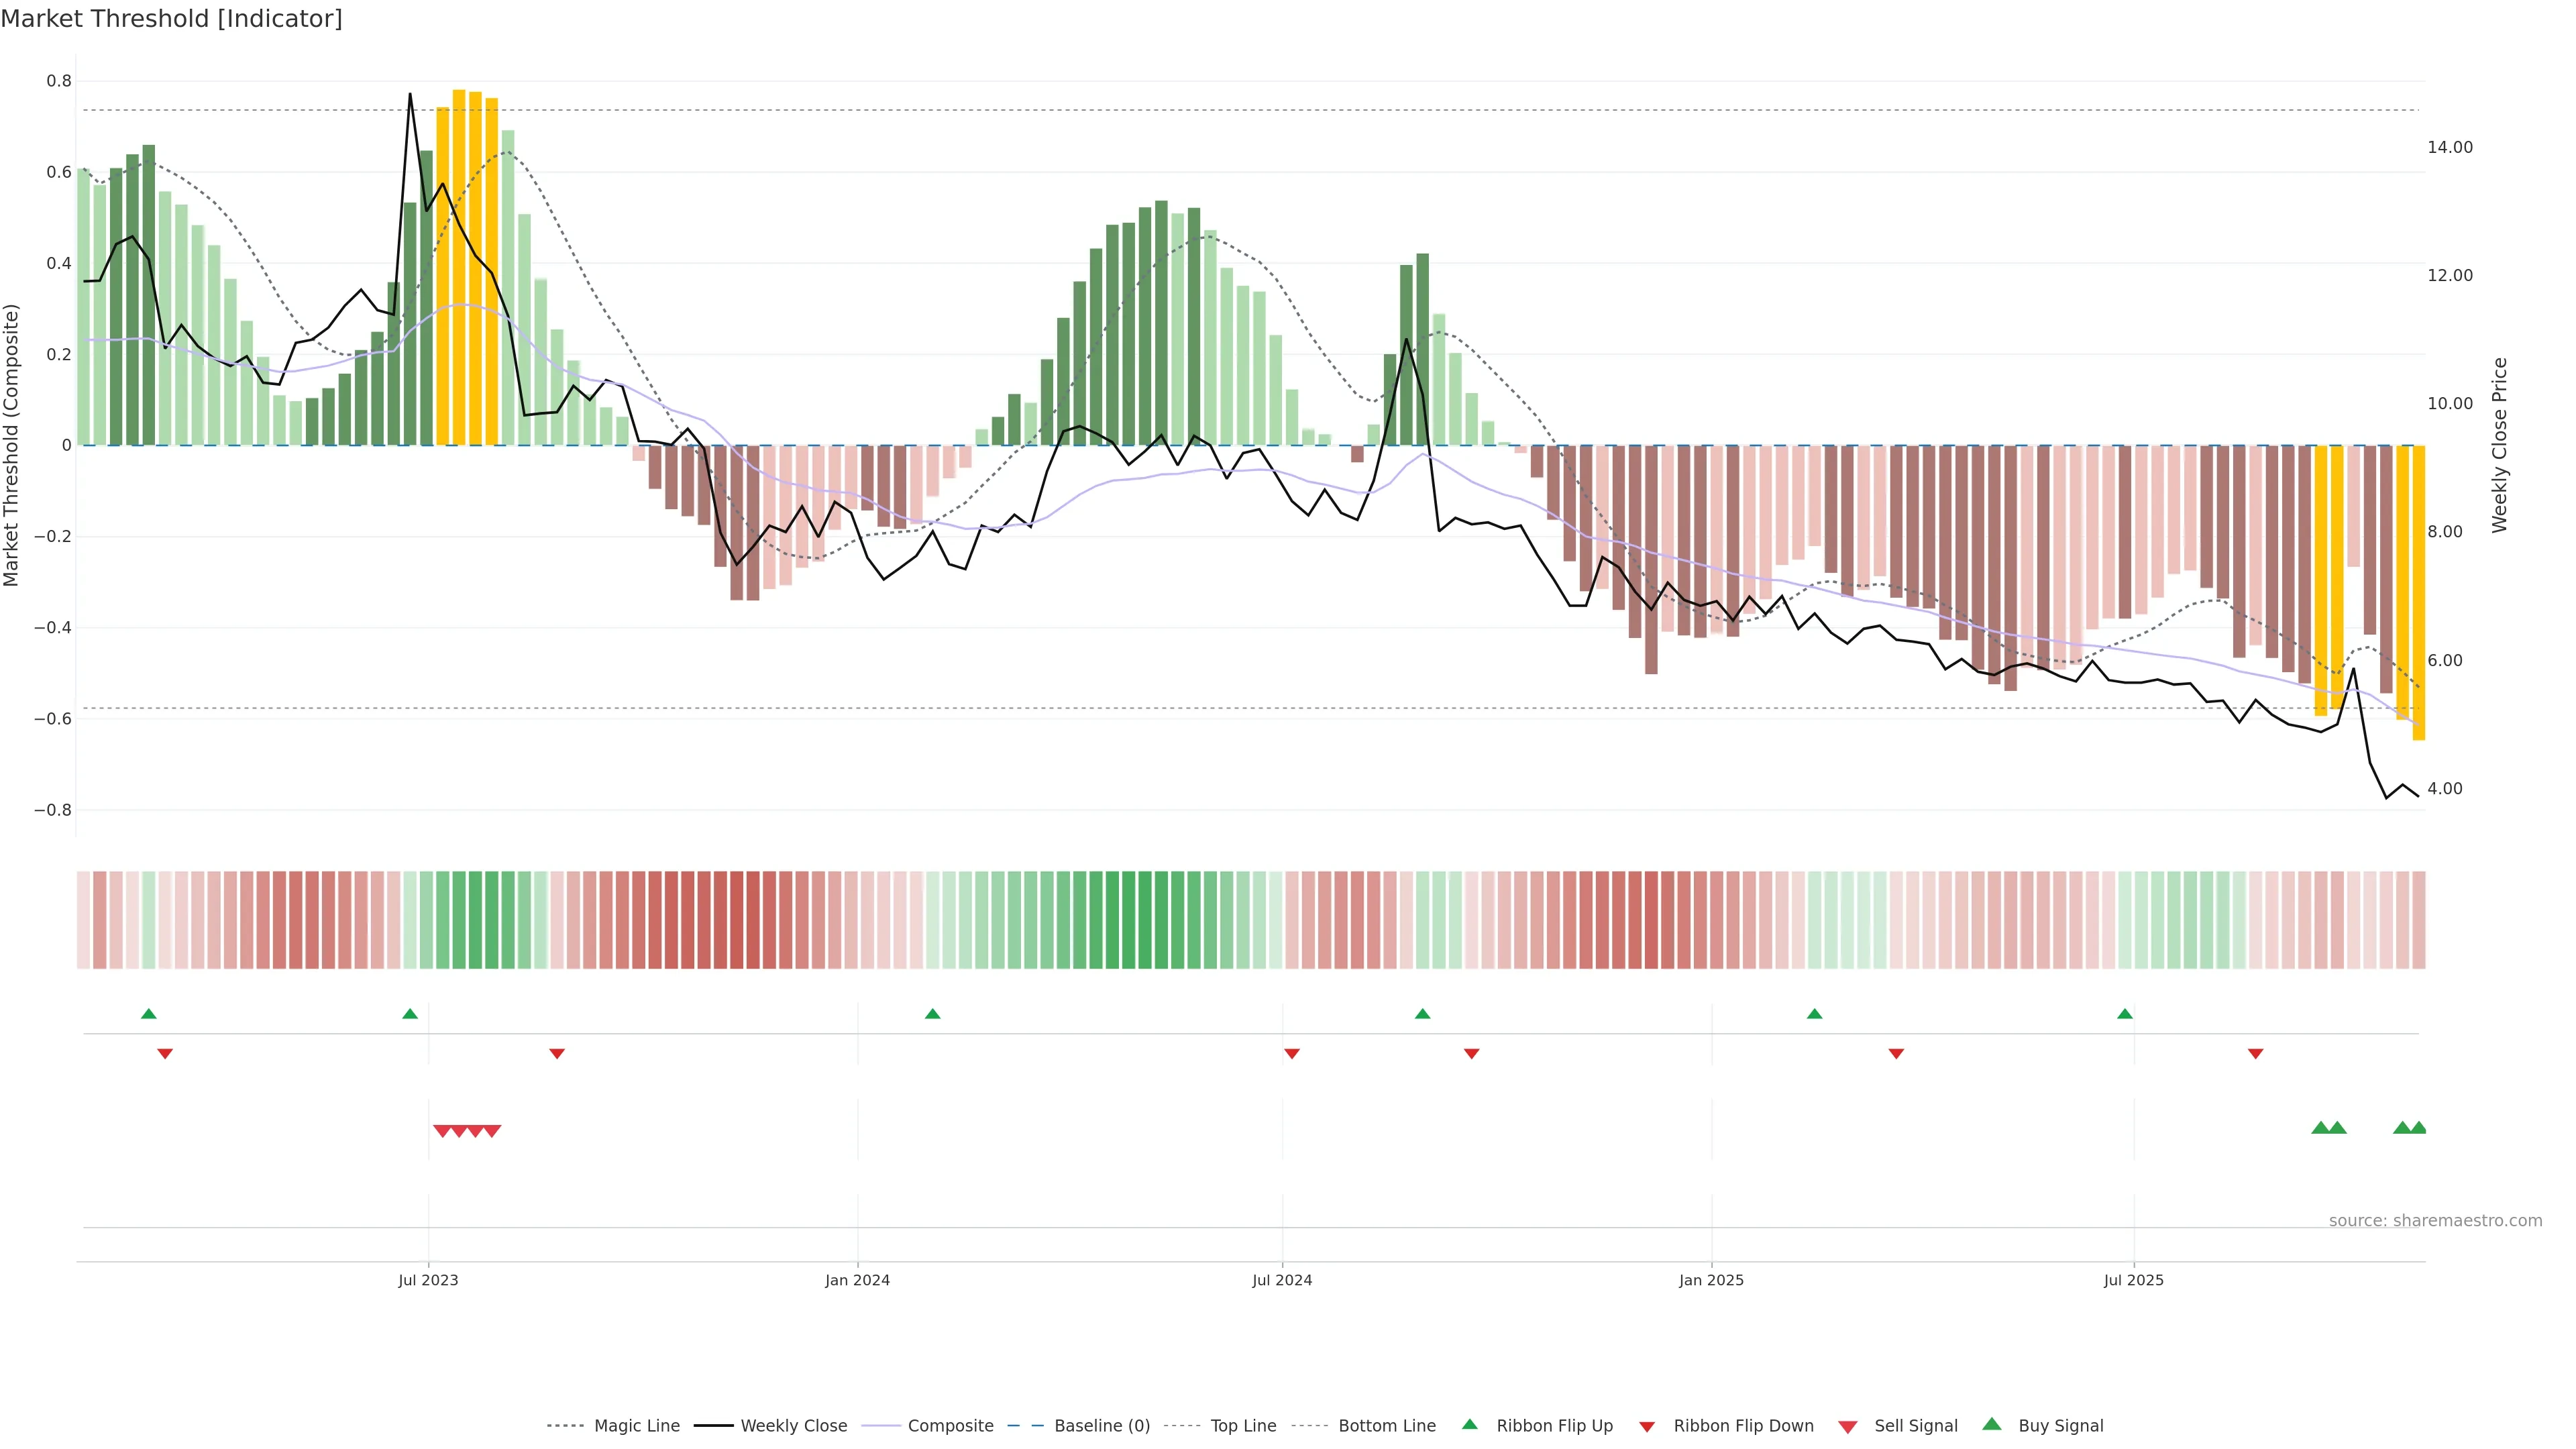Click Ribbon Flip Down legend triangle icon

pyautogui.click(x=1646, y=1427)
